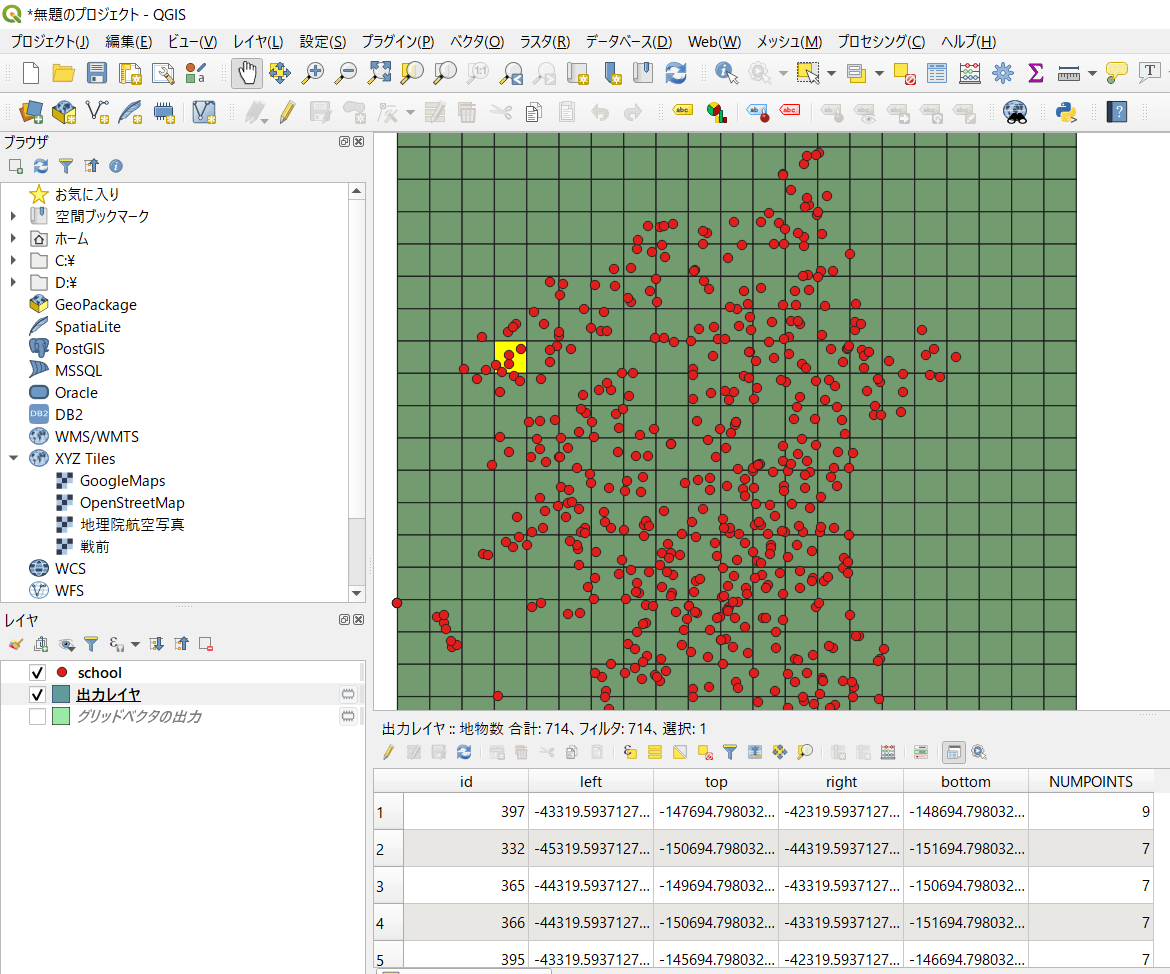Open the attribute table toolbar icon
Screen dimensions: 1170x974
(936, 73)
